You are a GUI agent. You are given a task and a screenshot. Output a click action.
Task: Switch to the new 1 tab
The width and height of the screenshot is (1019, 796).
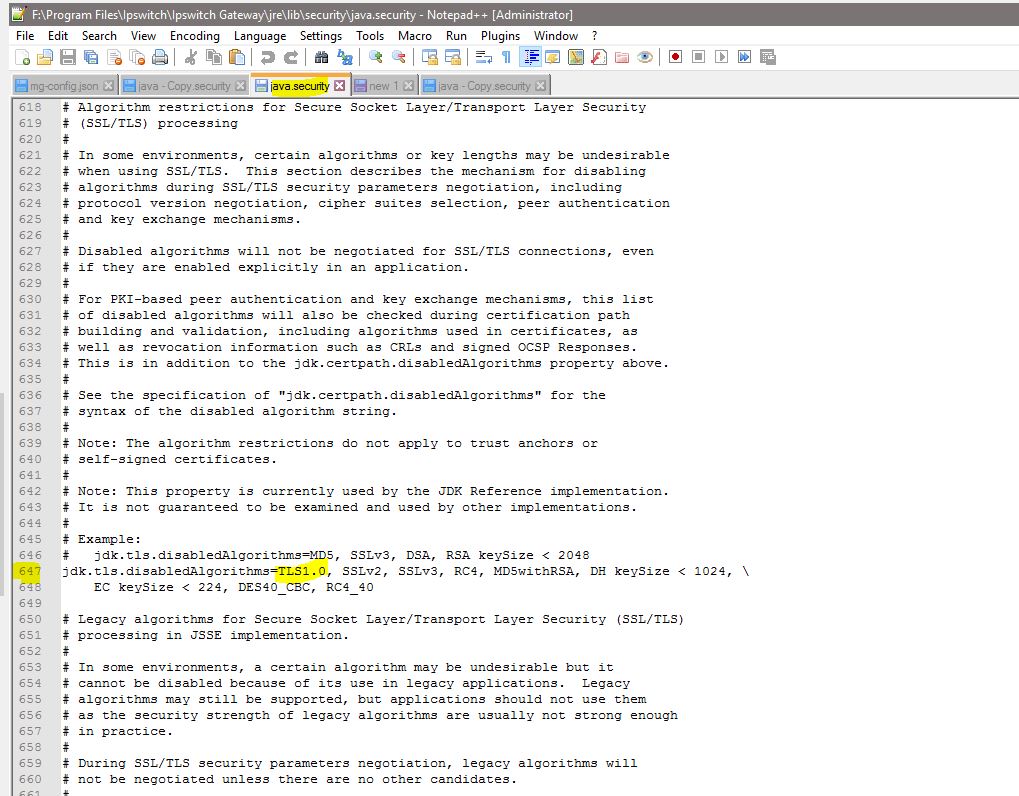click(384, 86)
